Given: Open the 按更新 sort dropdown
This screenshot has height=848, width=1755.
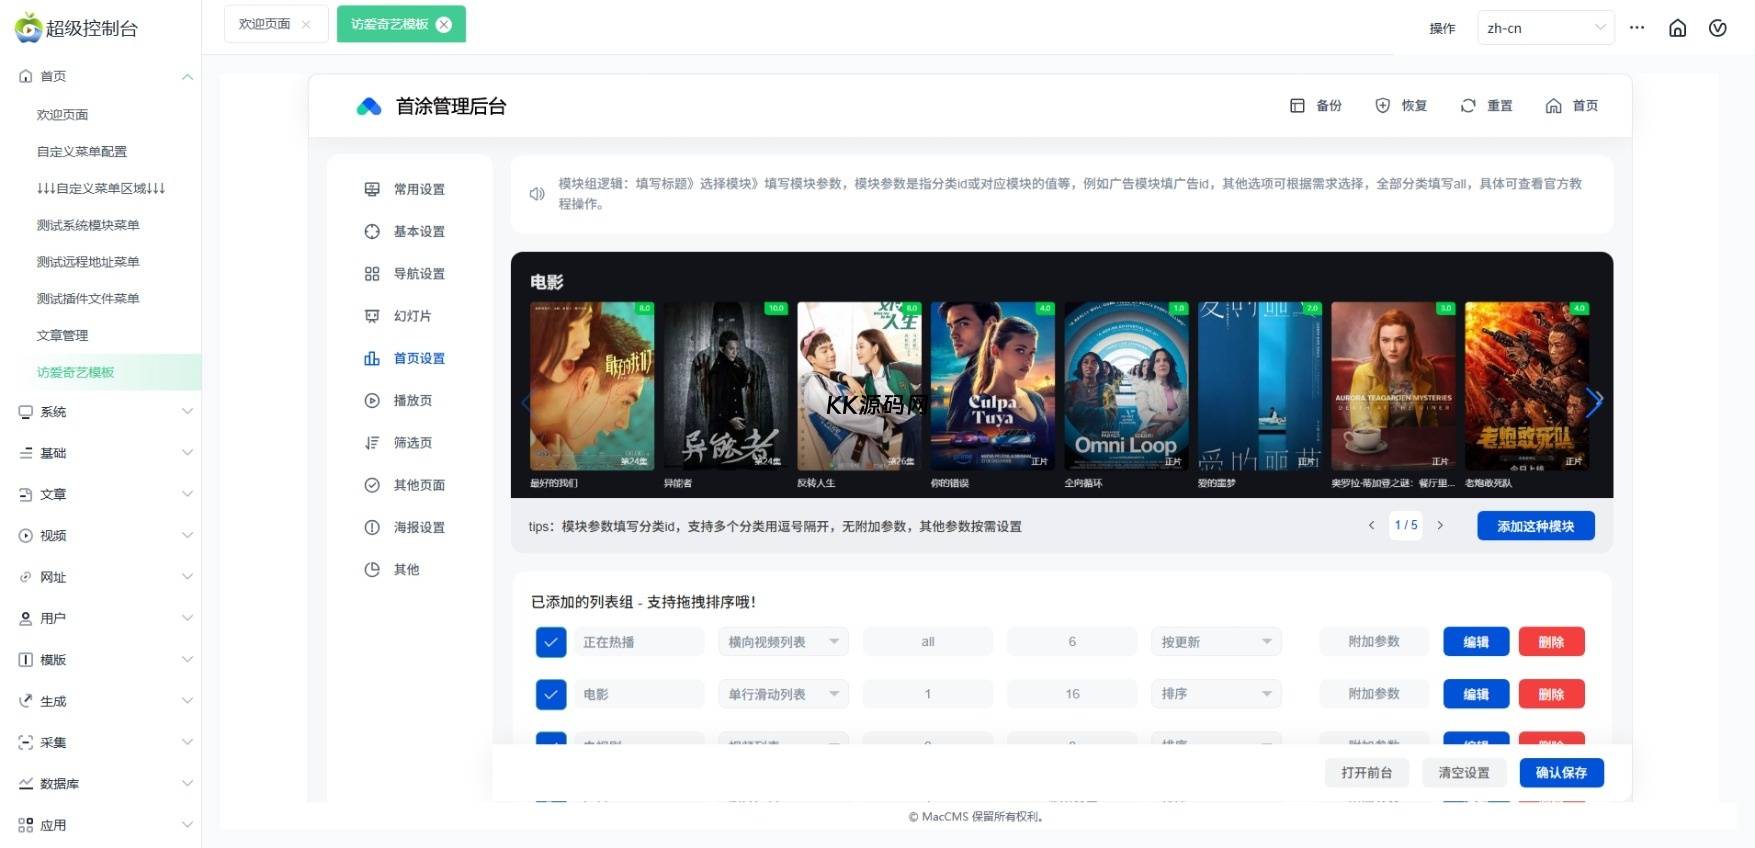Looking at the screenshot, I should (x=1216, y=642).
